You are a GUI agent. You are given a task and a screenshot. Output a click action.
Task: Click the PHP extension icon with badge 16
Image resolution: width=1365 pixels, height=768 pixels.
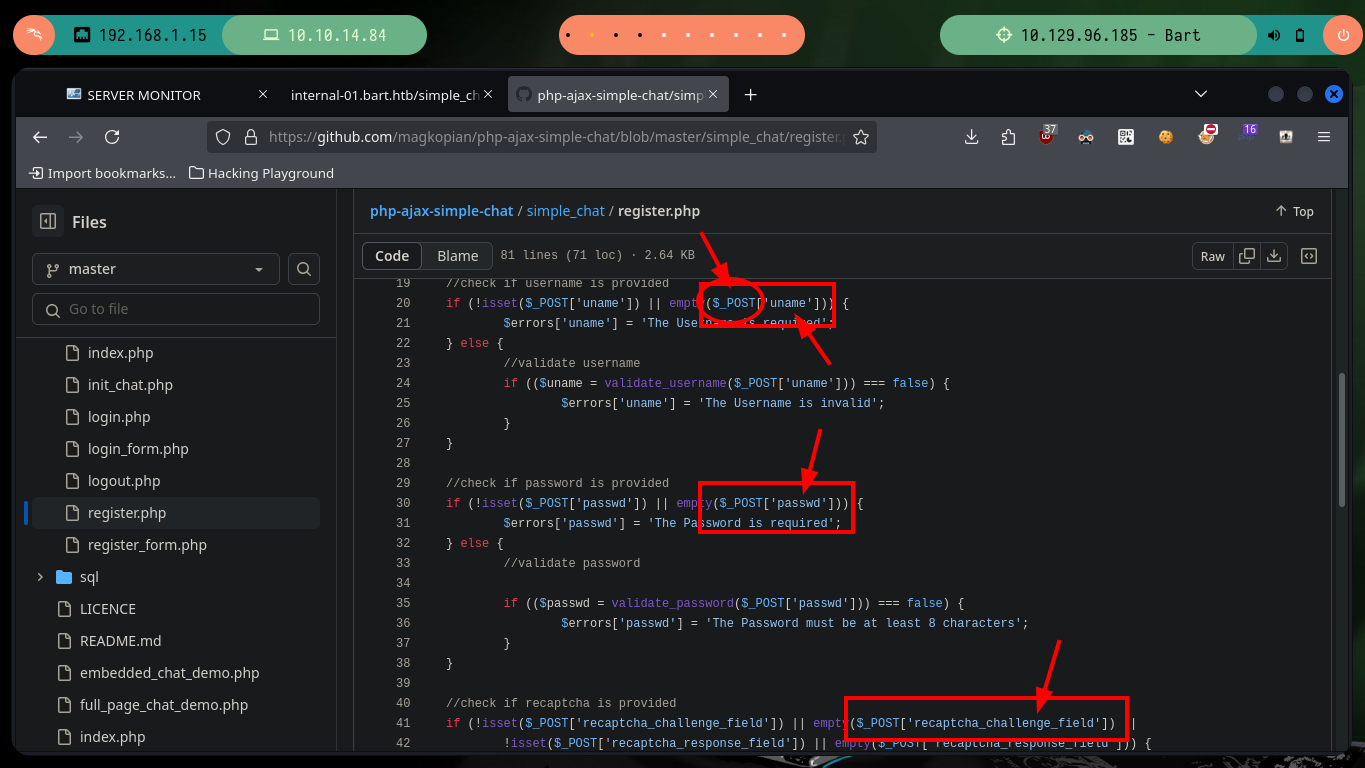[x=1247, y=135]
